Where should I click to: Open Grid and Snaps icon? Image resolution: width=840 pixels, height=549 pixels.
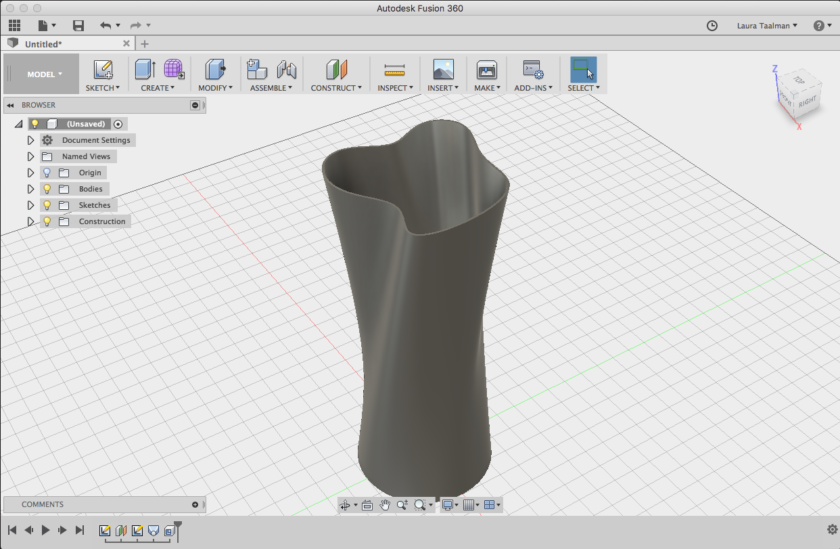(x=468, y=505)
